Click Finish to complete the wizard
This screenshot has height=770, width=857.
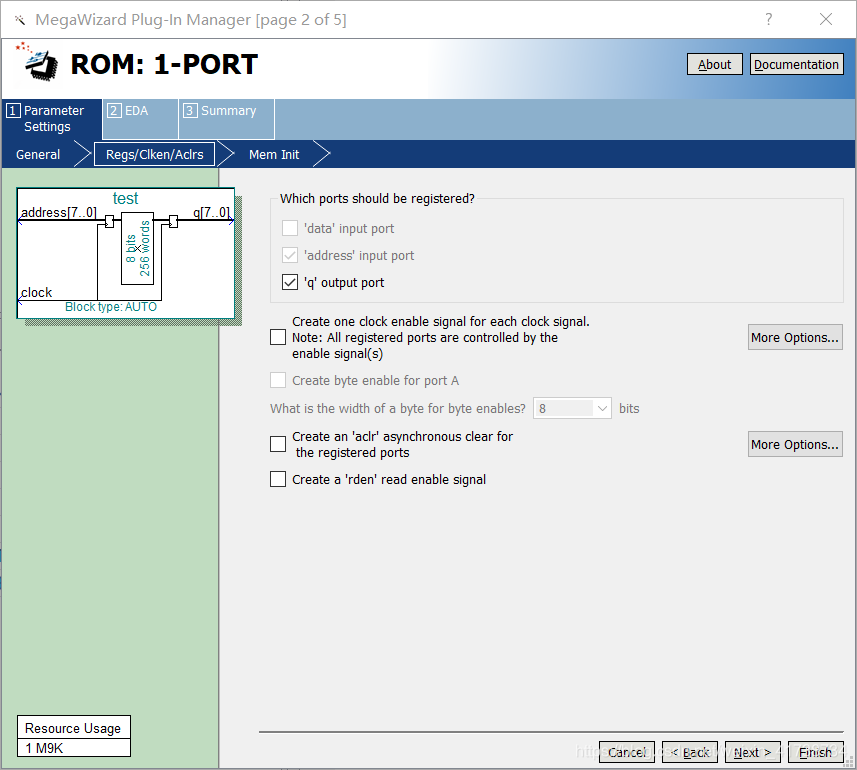[x=815, y=753]
